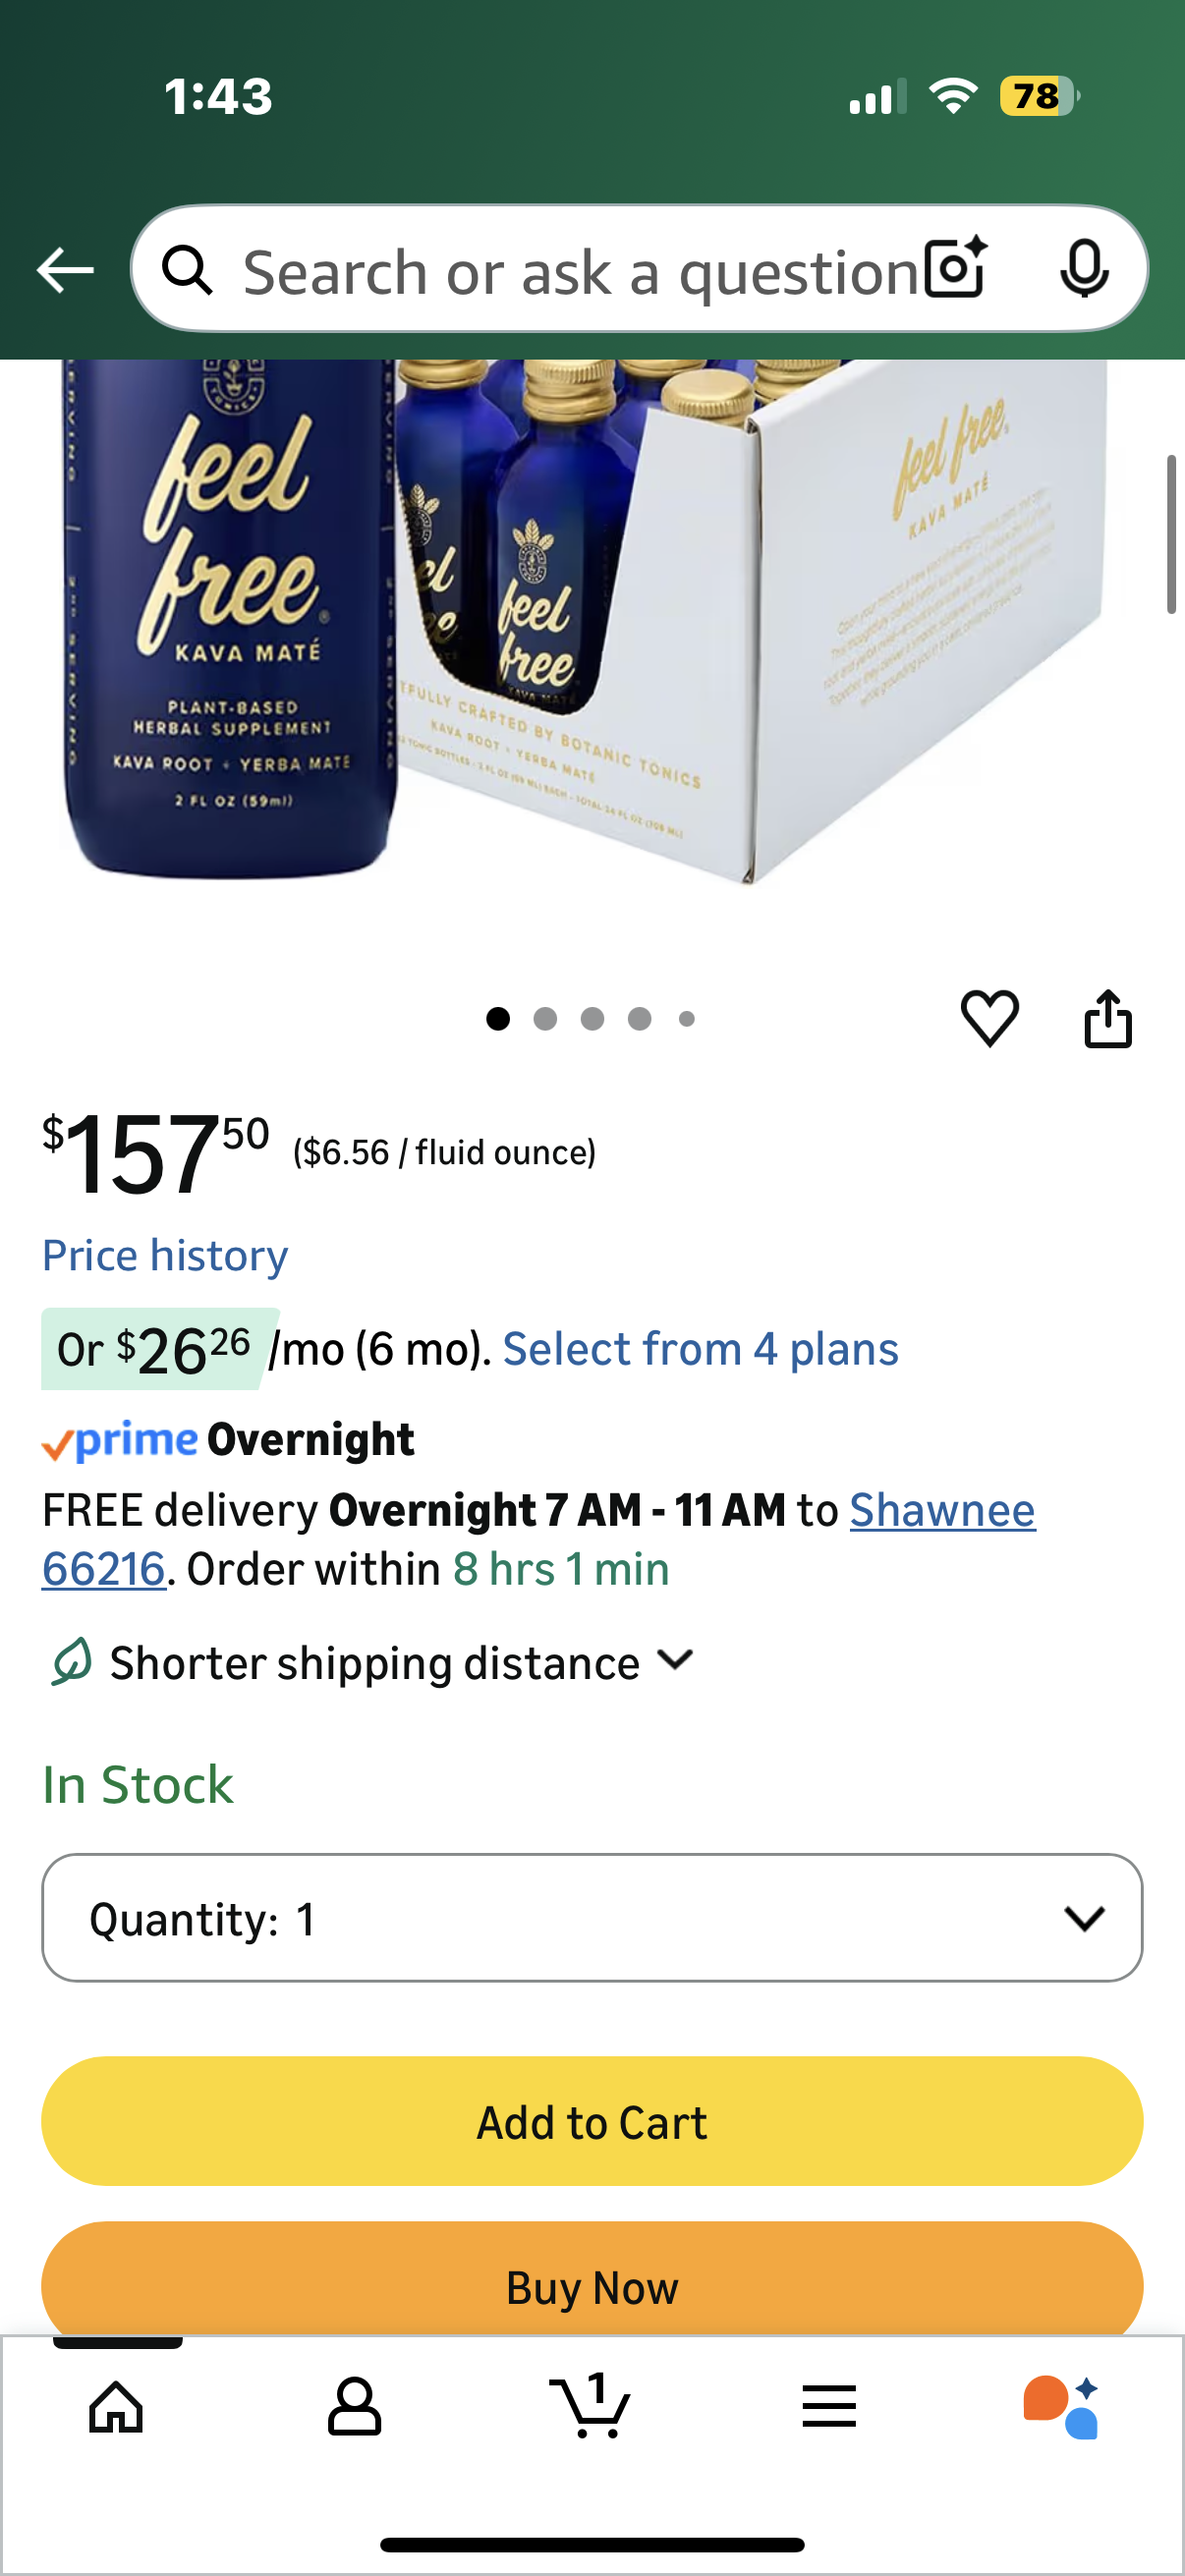Click the Add to Cart button

[592, 2121]
